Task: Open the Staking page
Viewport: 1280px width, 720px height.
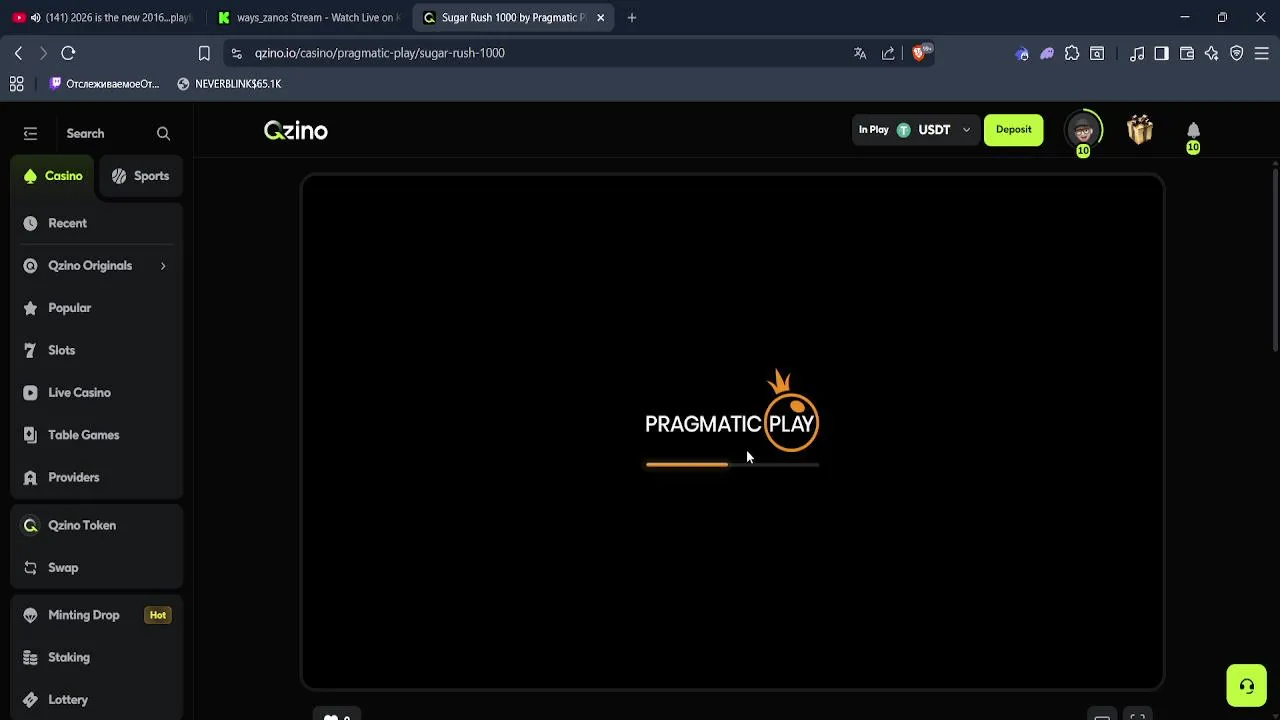Action: pyautogui.click(x=97, y=657)
